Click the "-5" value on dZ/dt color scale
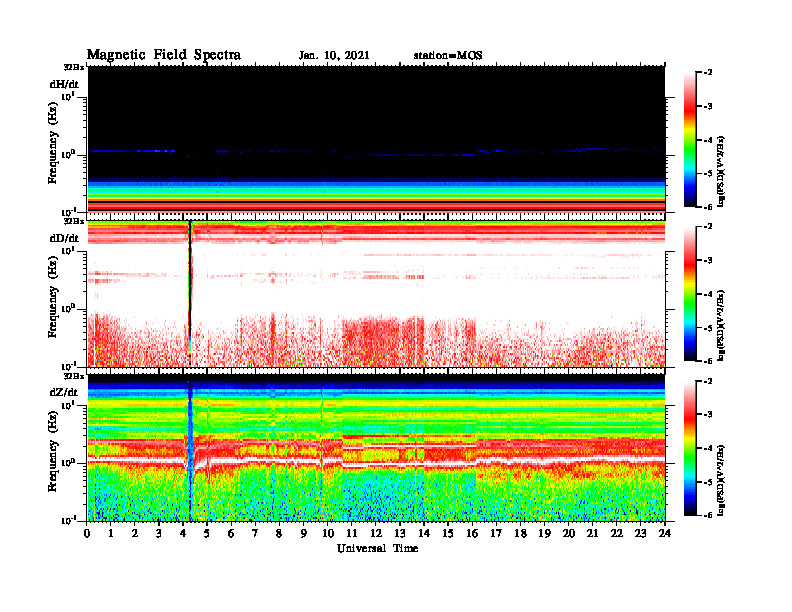Viewport: 792px width, 612px height. (x=709, y=482)
